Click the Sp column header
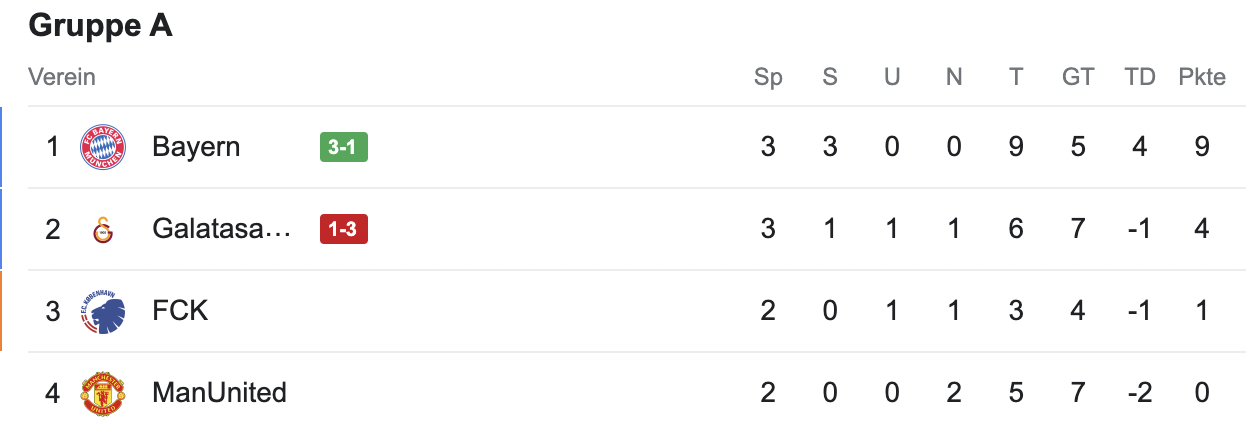The image size is (1246, 432). pos(768,77)
